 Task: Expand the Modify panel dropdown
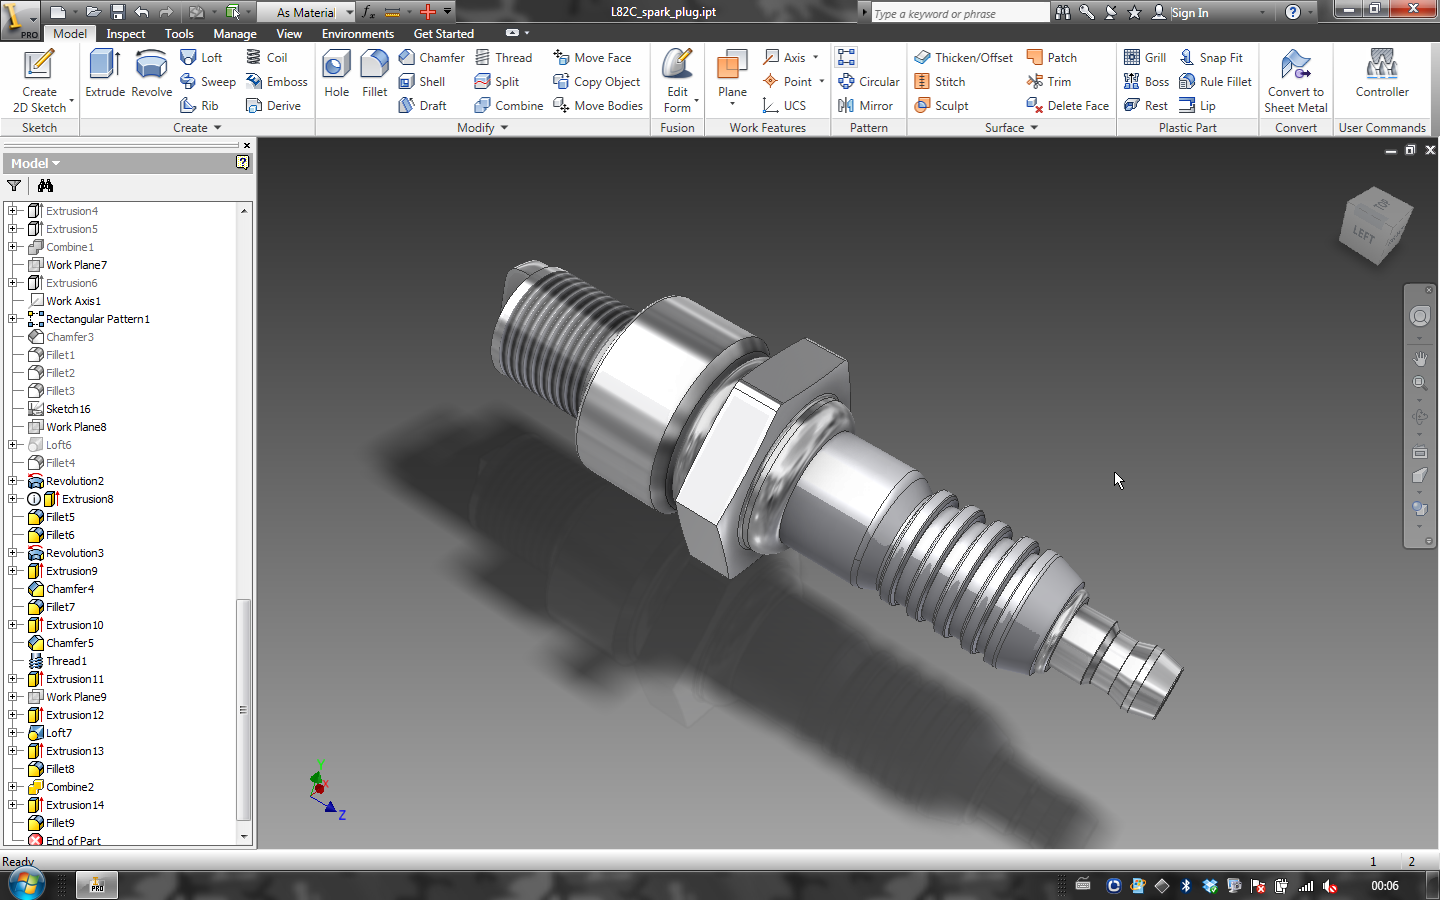click(483, 128)
